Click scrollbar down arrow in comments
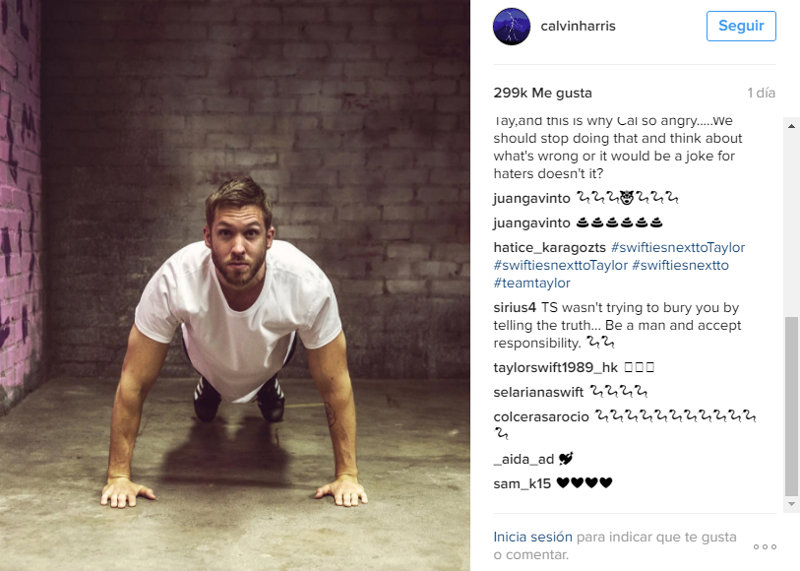The width and height of the screenshot is (800, 571). pyautogui.click(x=791, y=504)
